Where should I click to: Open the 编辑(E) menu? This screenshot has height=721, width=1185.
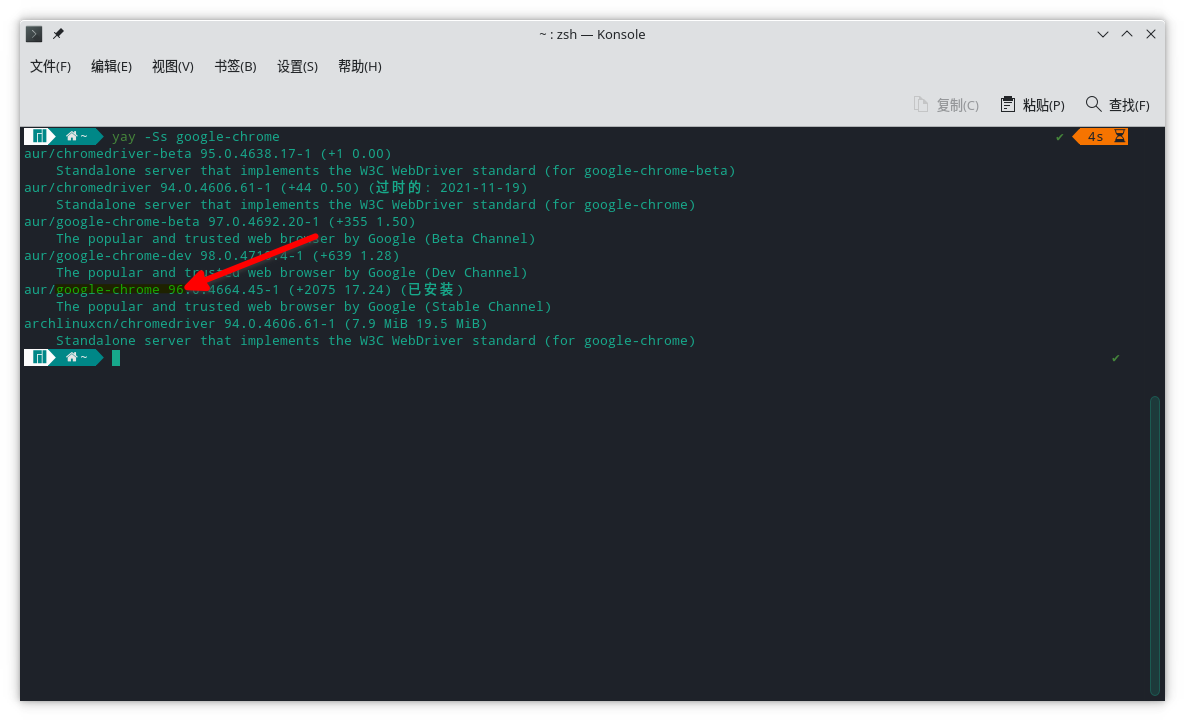[111, 67]
